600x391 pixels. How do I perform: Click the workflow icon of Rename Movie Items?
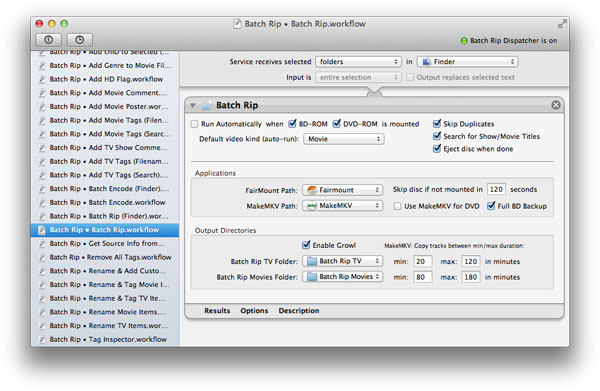click(x=42, y=312)
